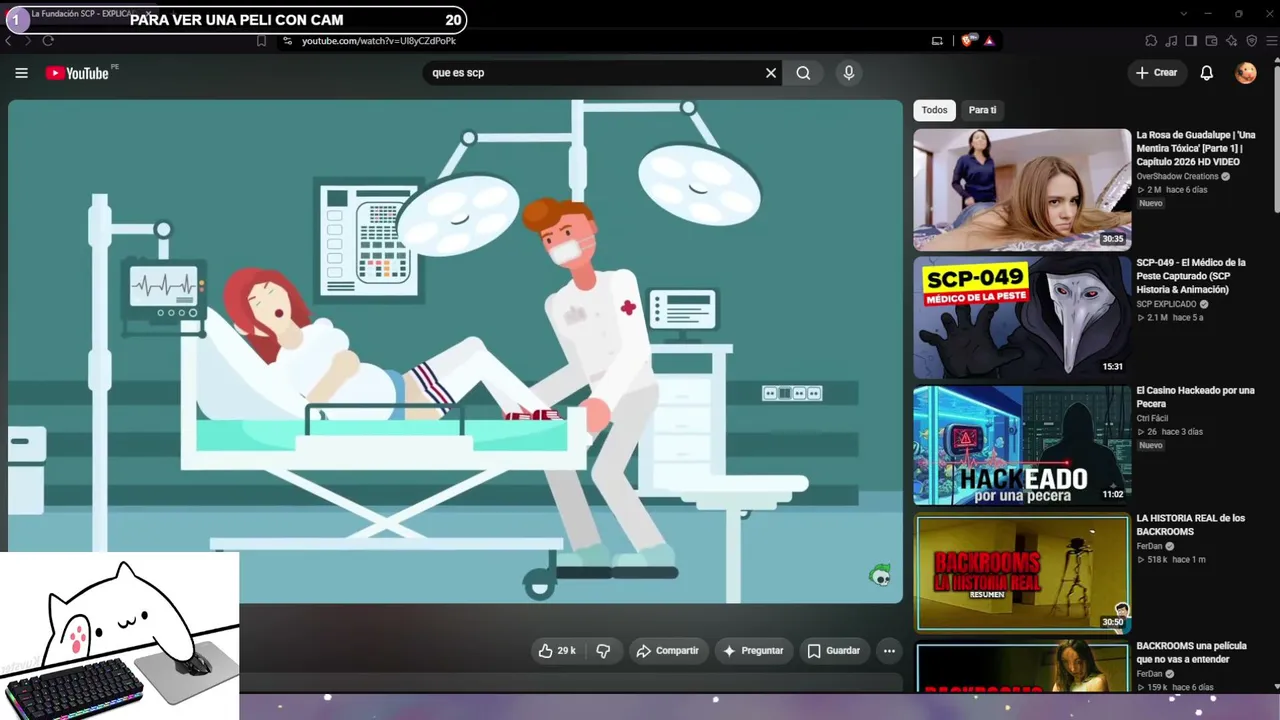Visit the Ctrl Fácil channel
Image resolution: width=1280 pixels, height=720 pixels.
1152,418
